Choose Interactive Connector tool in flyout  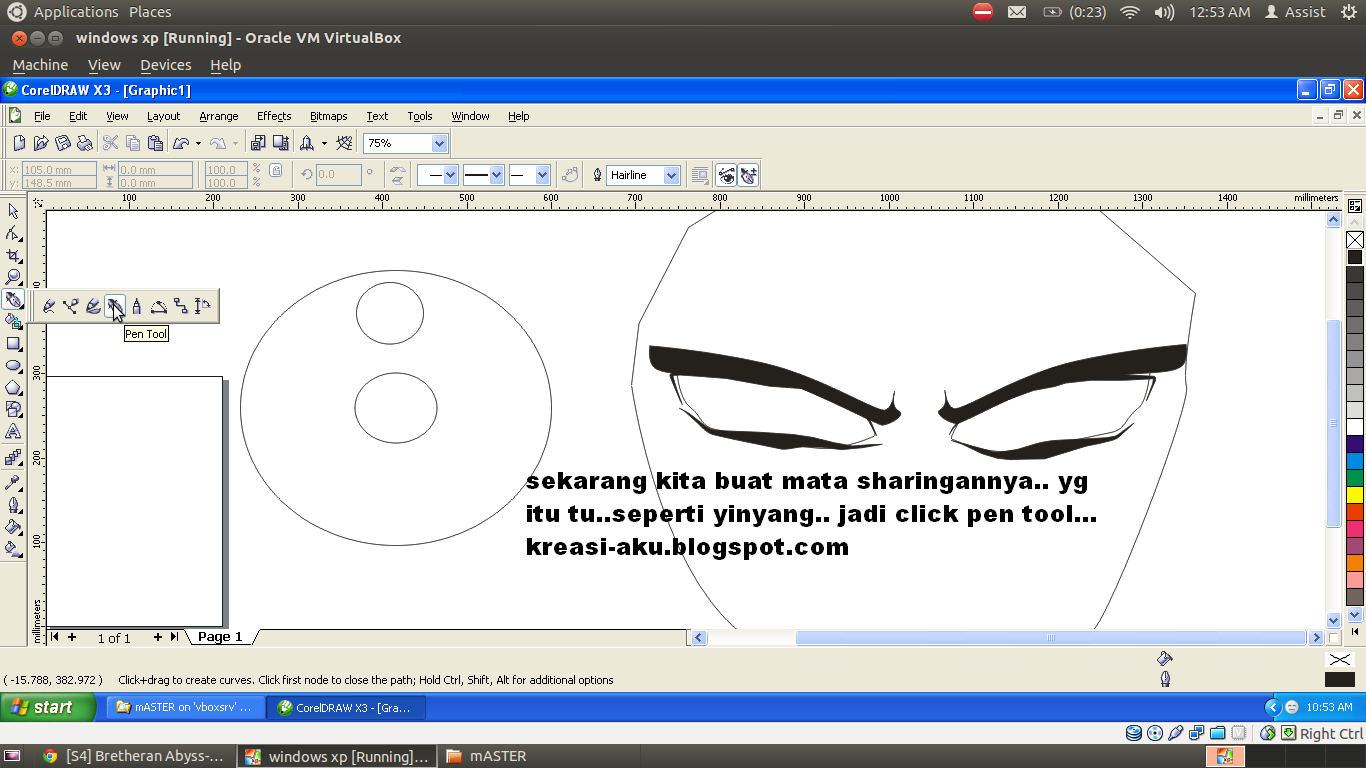[x=181, y=306]
